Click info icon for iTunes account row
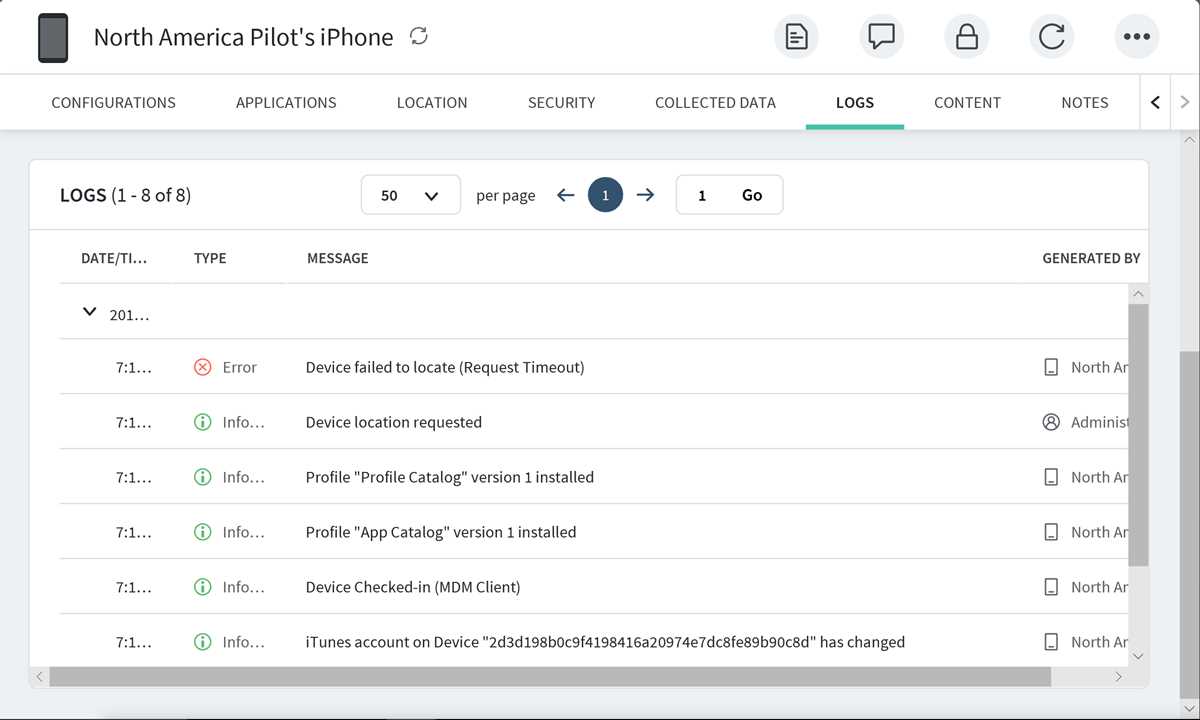 202,642
